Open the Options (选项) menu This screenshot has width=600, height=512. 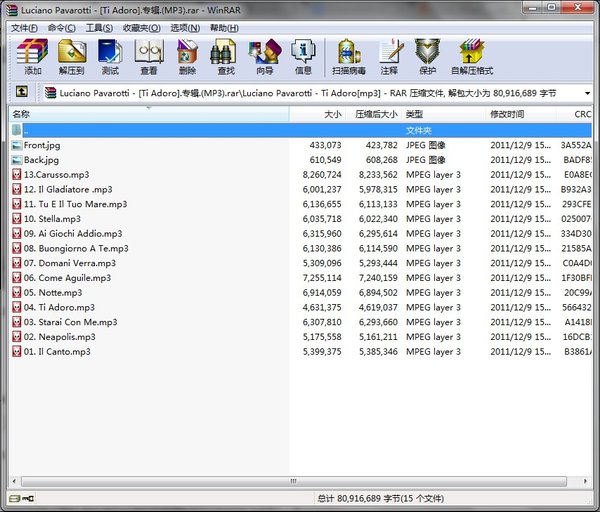[185, 28]
